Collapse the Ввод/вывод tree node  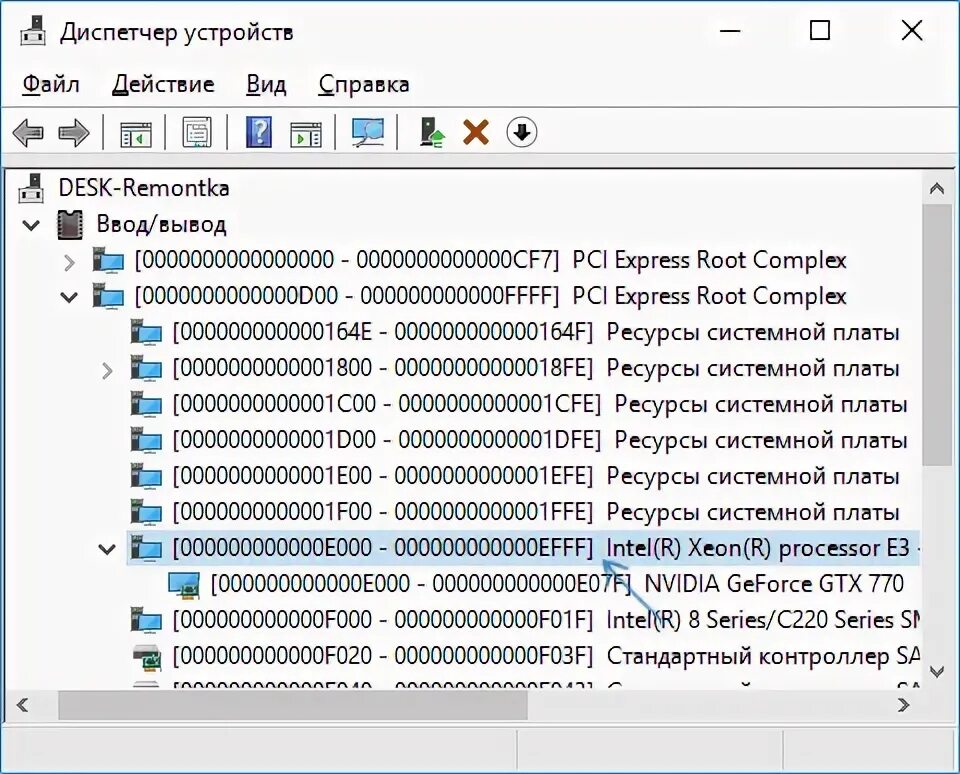[x=31, y=225]
